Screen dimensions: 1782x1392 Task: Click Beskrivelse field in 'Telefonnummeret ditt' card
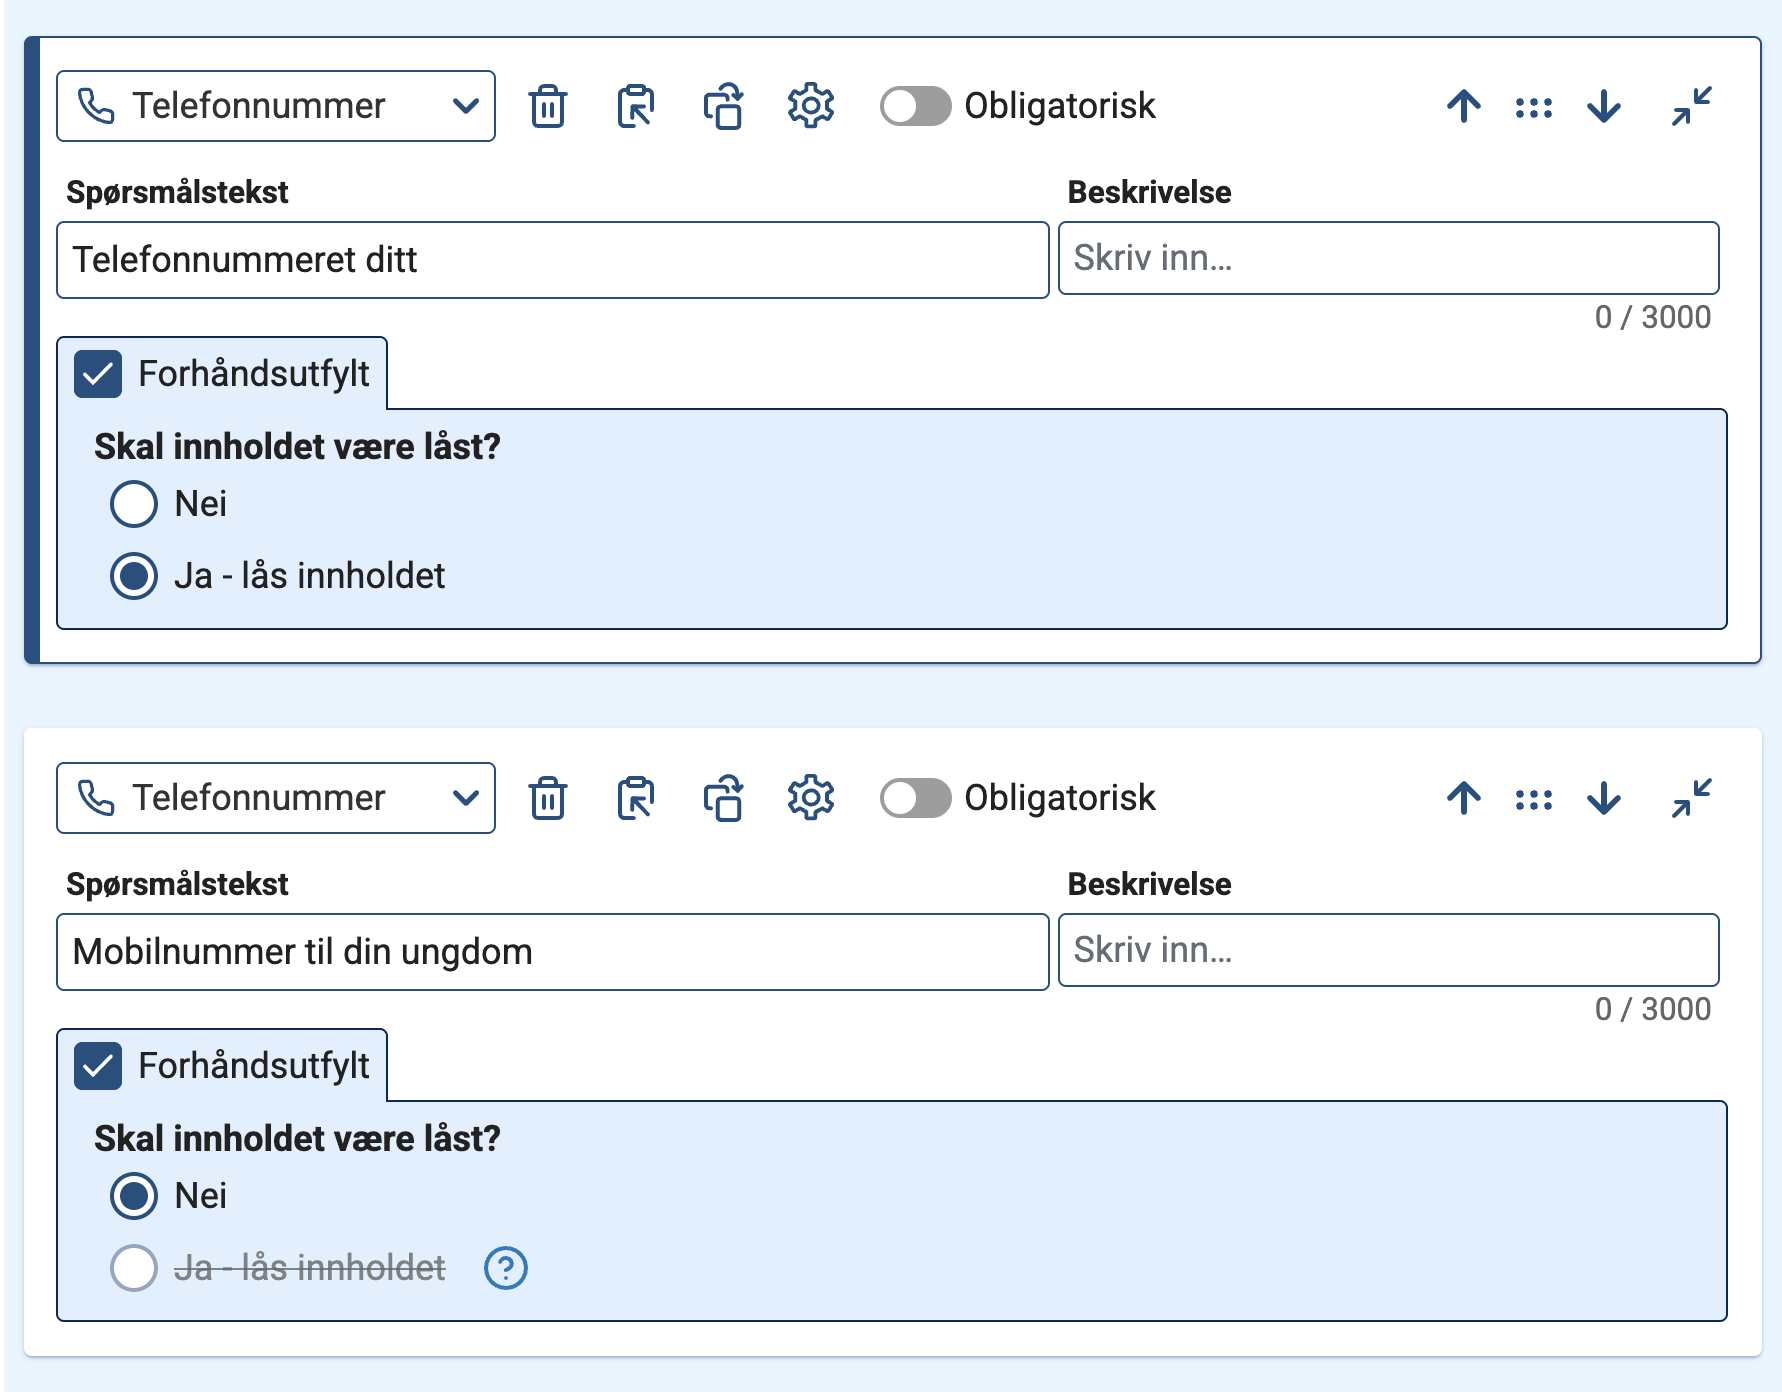1389,258
